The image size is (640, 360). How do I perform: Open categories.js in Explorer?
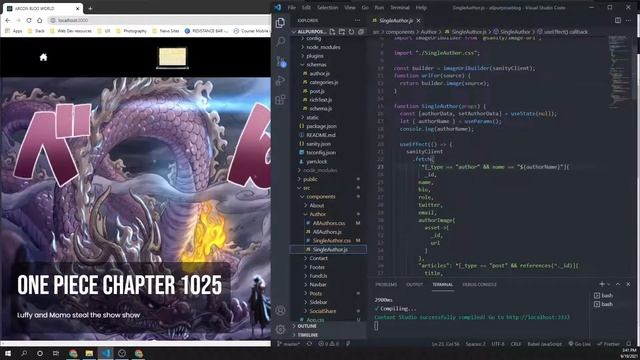pyautogui.click(x=323, y=82)
